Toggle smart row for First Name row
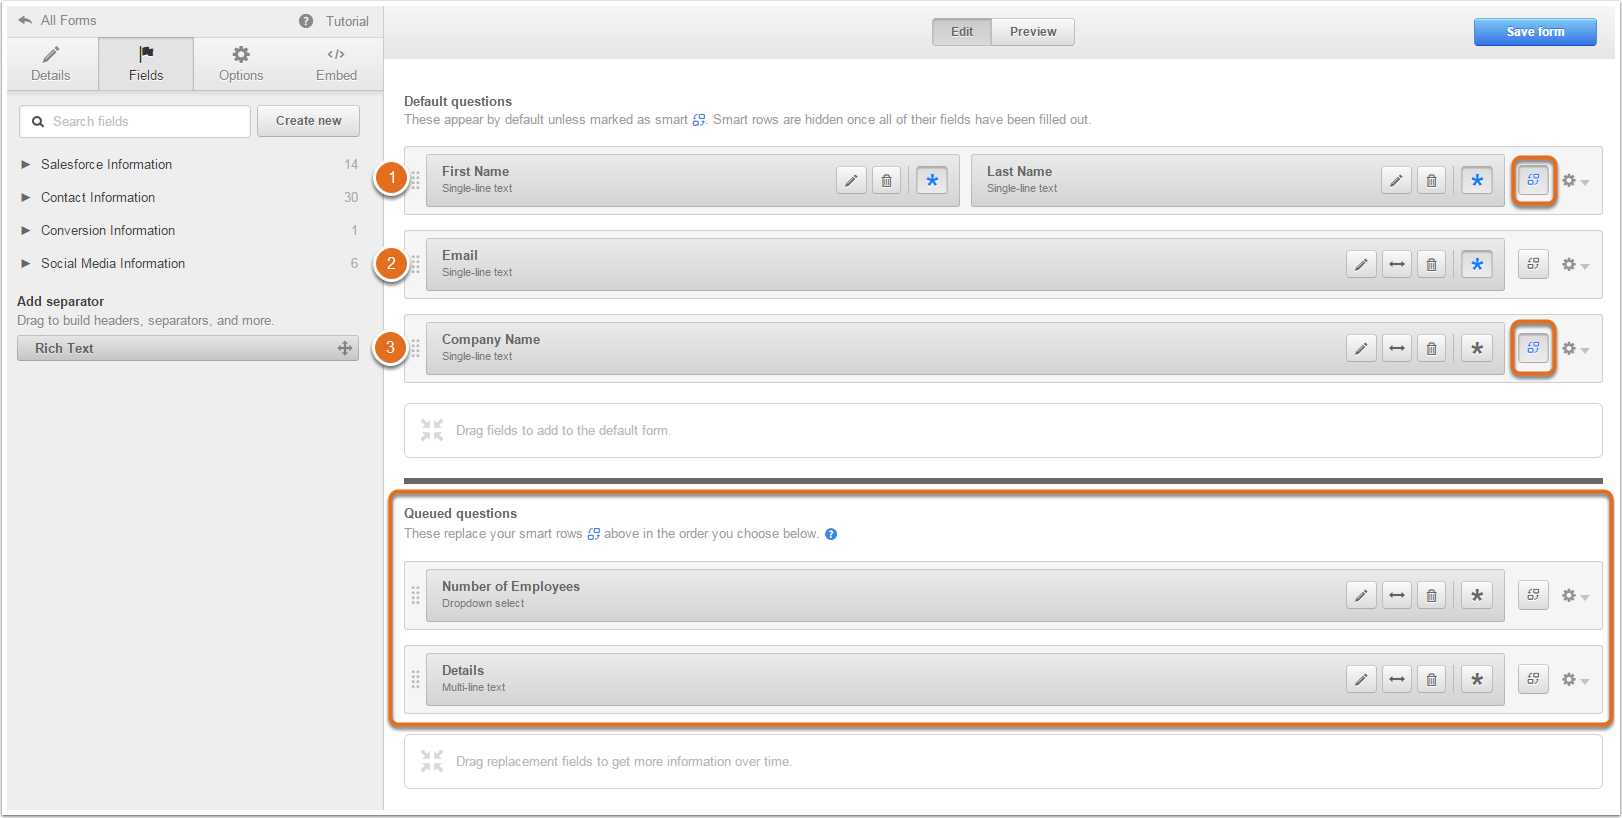The image size is (1622, 818). click(1533, 180)
